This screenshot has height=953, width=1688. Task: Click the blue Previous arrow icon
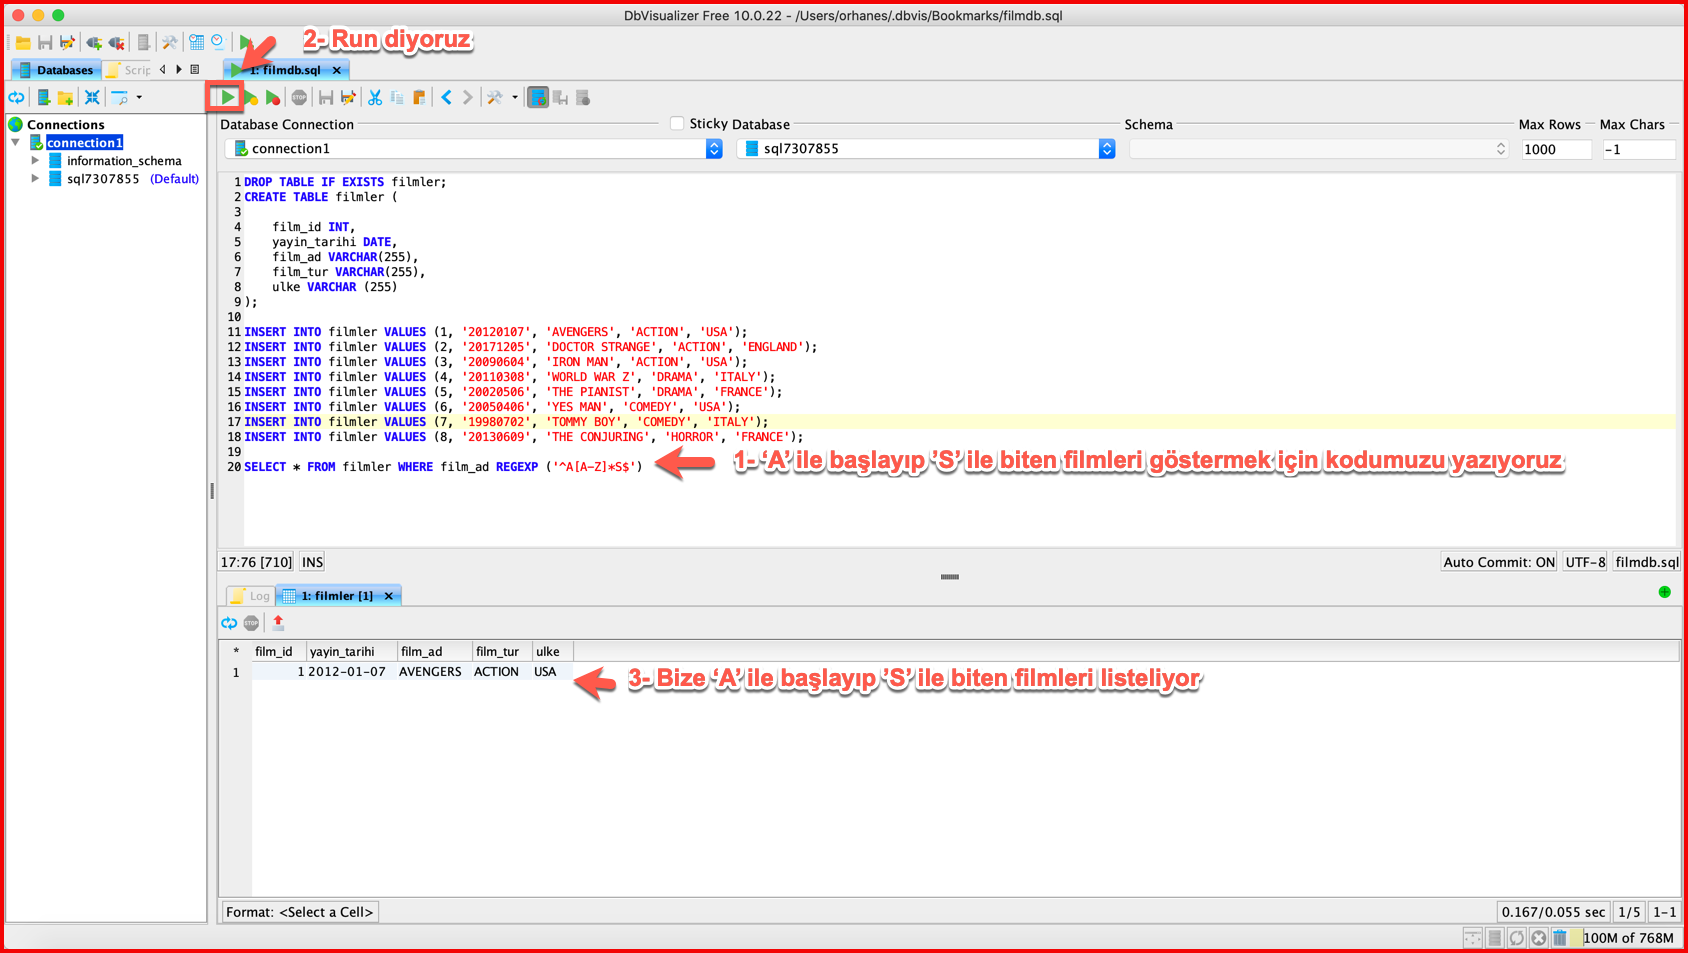[x=446, y=97]
